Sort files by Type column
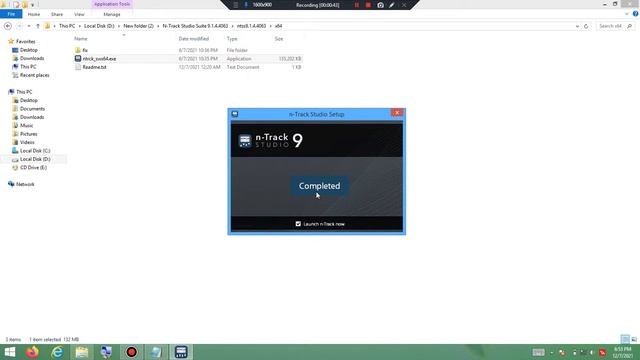This screenshot has width=640, height=360. click(x=232, y=39)
